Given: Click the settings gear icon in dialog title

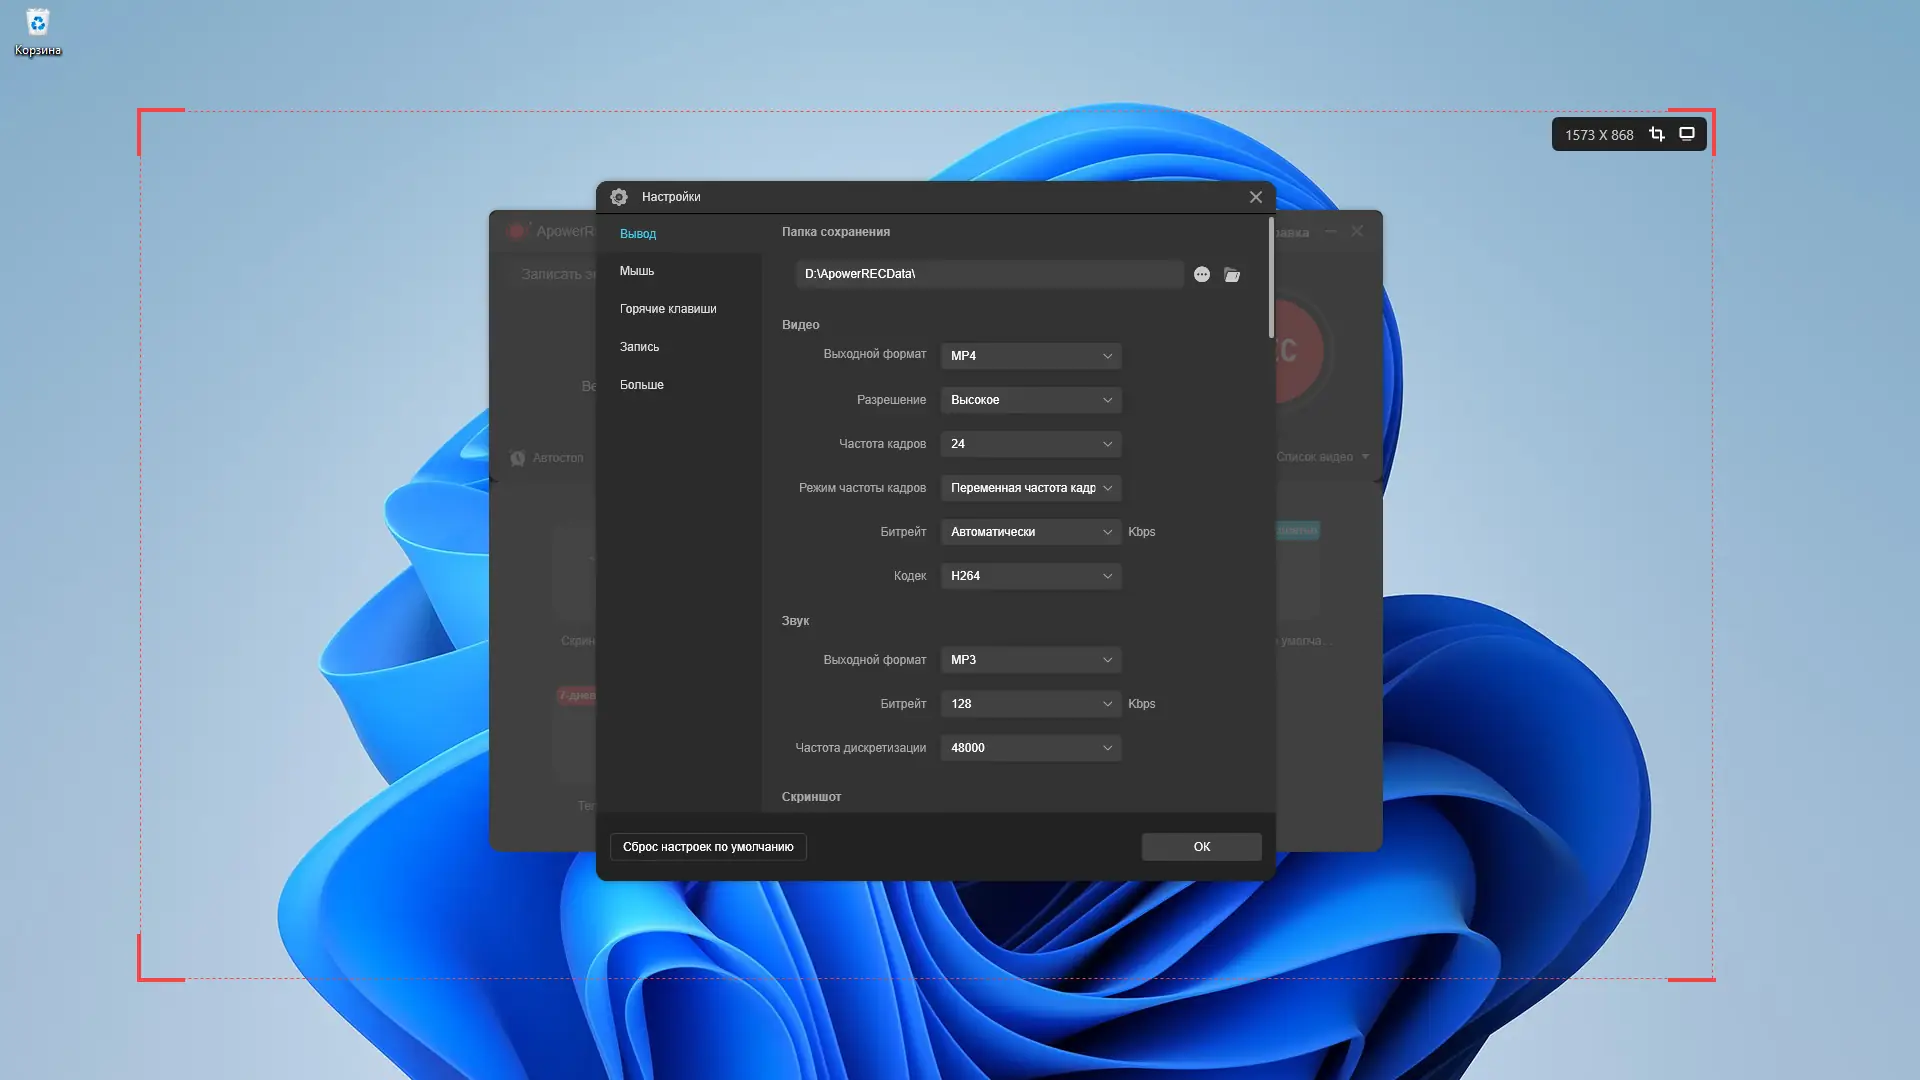Looking at the screenshot, I should tap(619, 197).
